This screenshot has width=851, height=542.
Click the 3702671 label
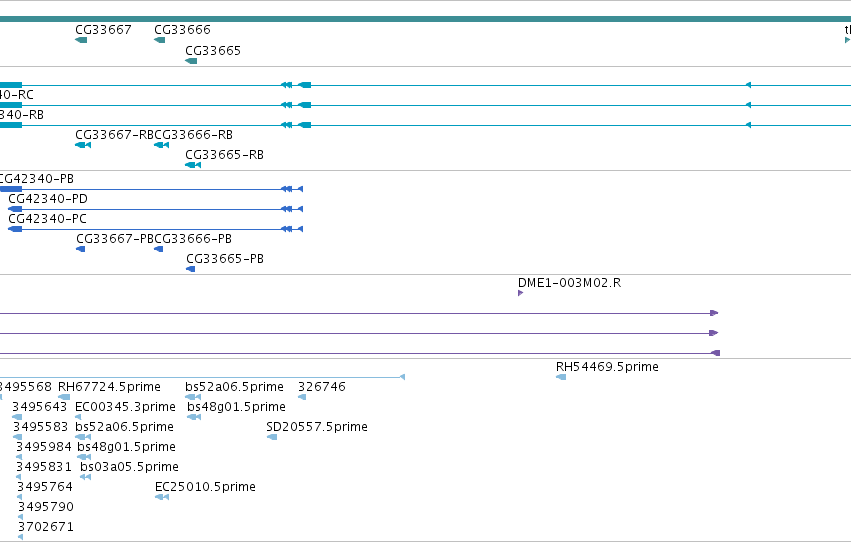(46, 527)
